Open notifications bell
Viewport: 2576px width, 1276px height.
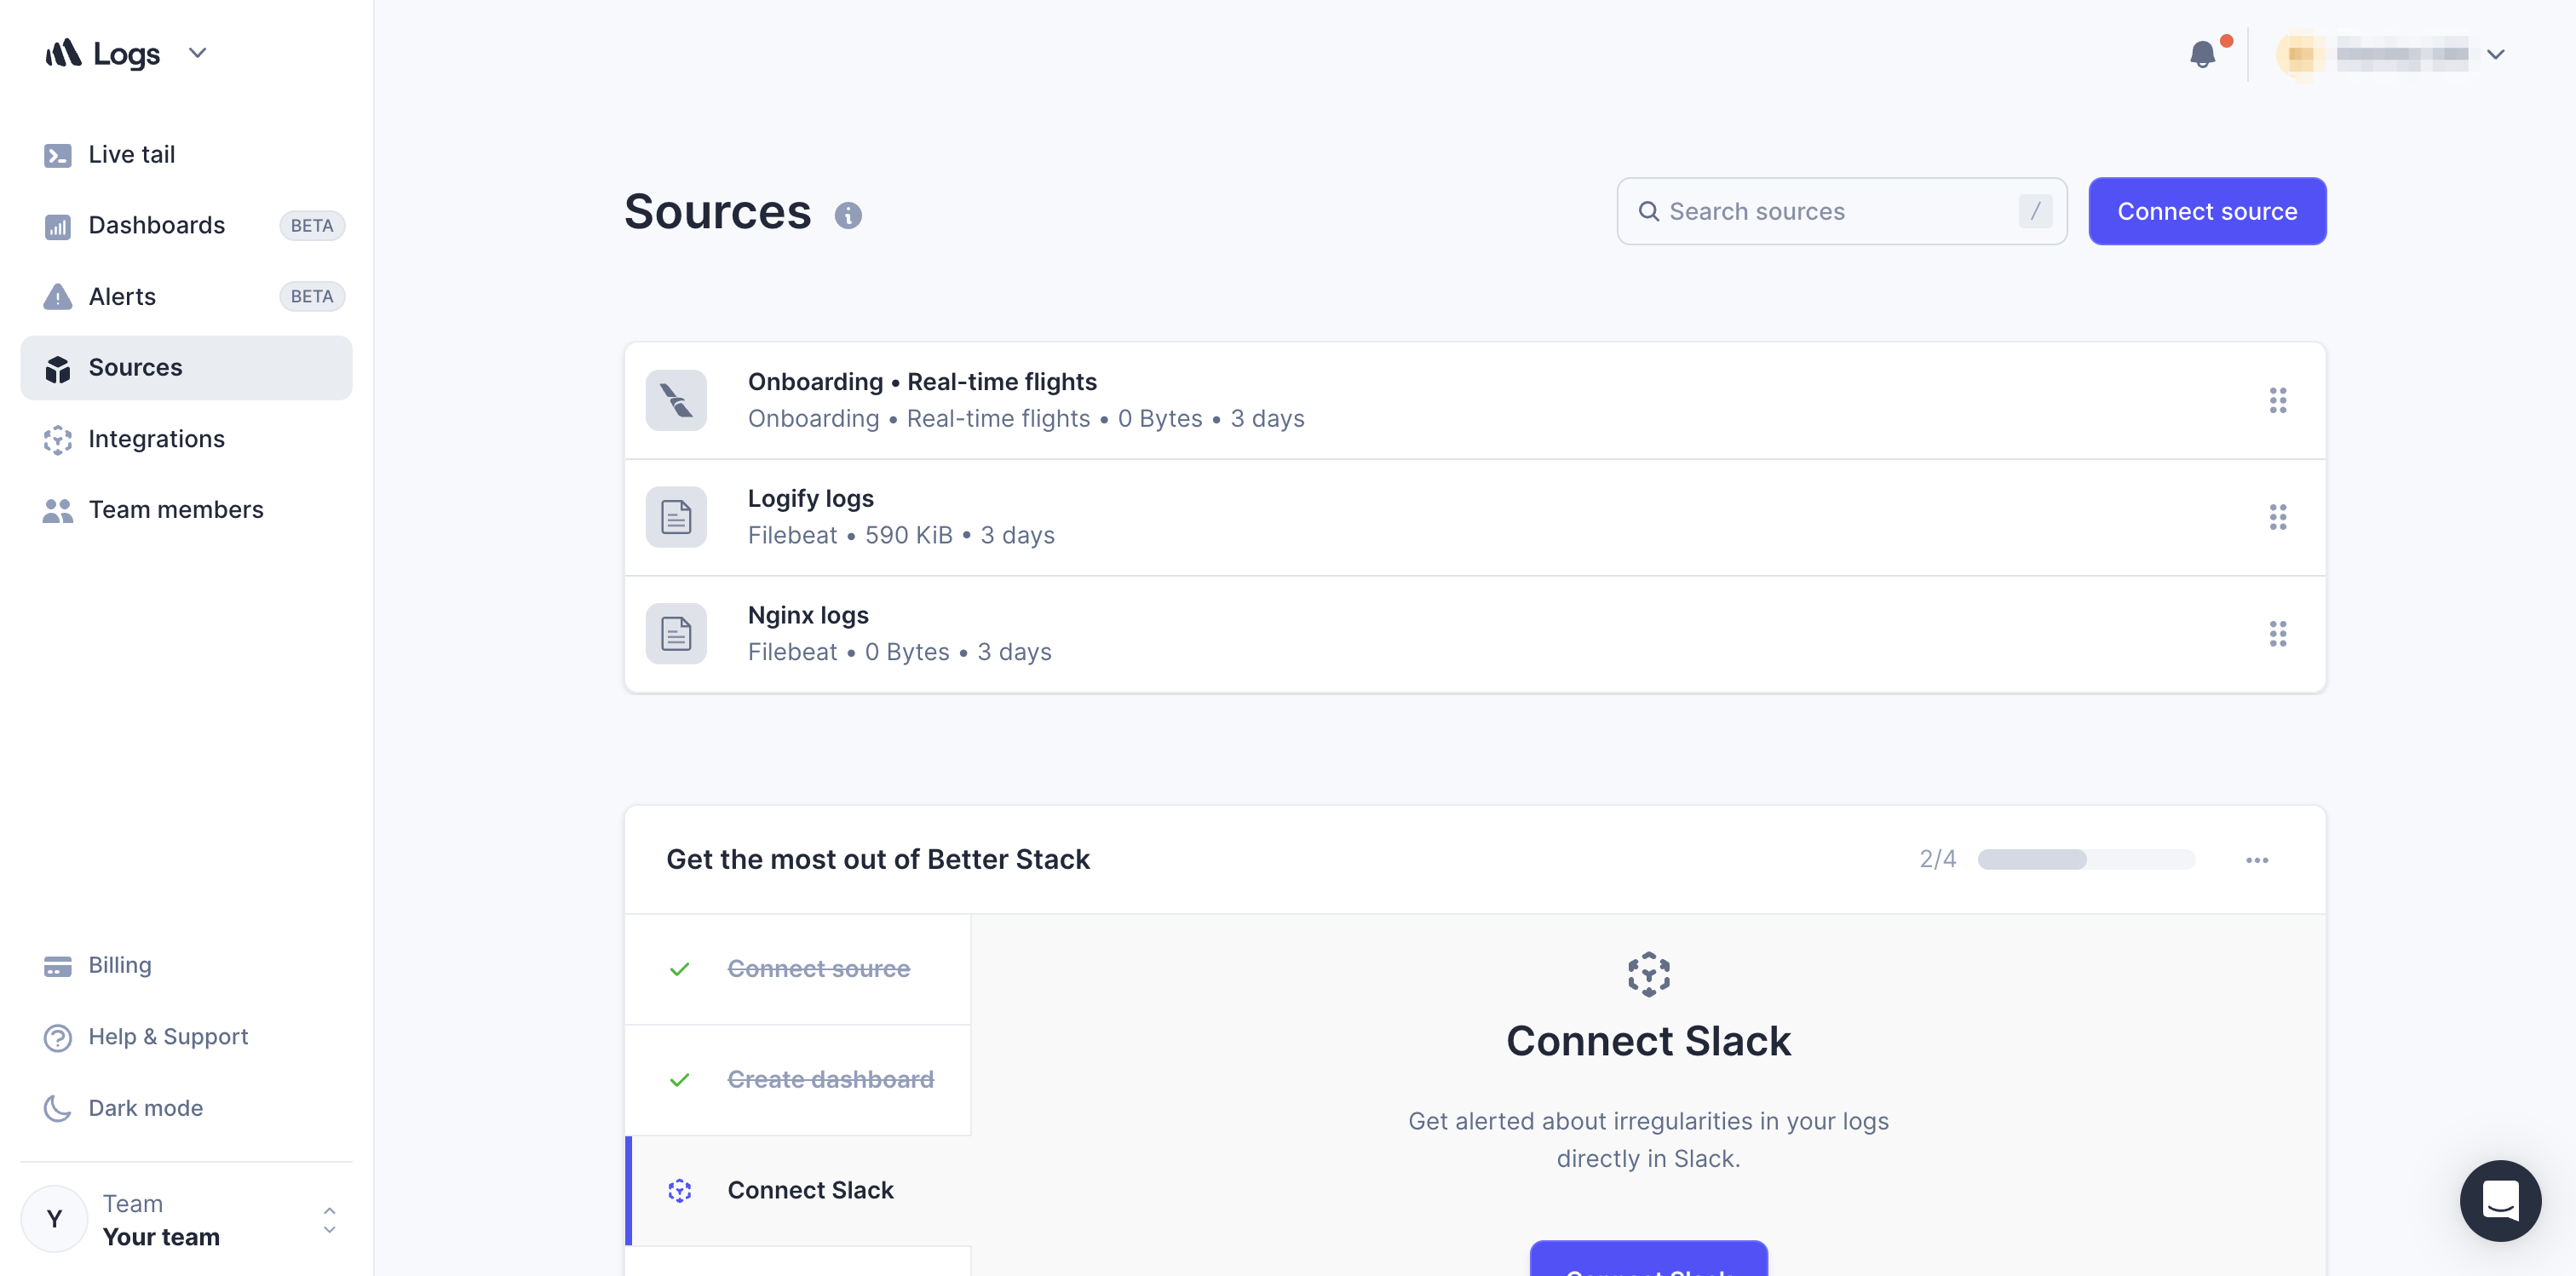coord(2202,54)
